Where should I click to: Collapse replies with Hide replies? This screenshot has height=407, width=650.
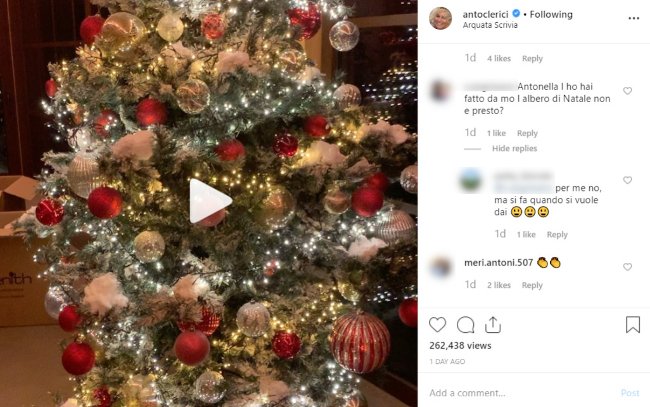click(x=515, y=148)
